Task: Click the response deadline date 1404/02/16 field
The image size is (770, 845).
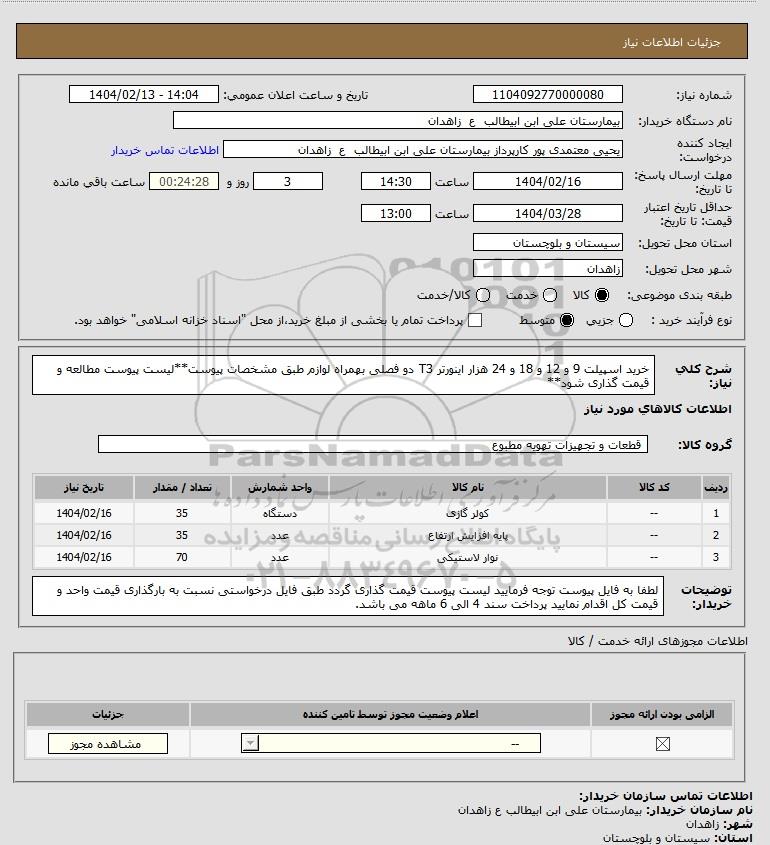Action: [x=547, y=182]
